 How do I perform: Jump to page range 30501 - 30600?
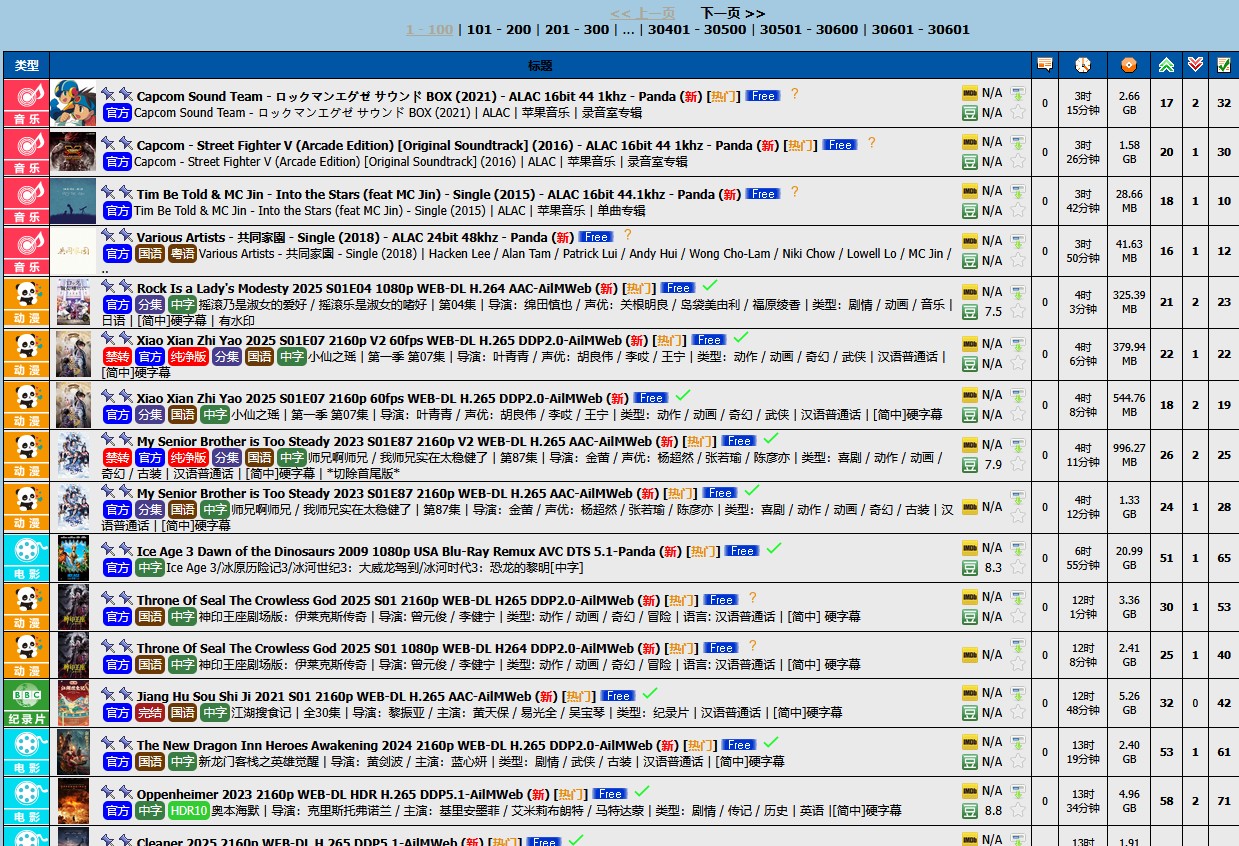tap(809, 30)
